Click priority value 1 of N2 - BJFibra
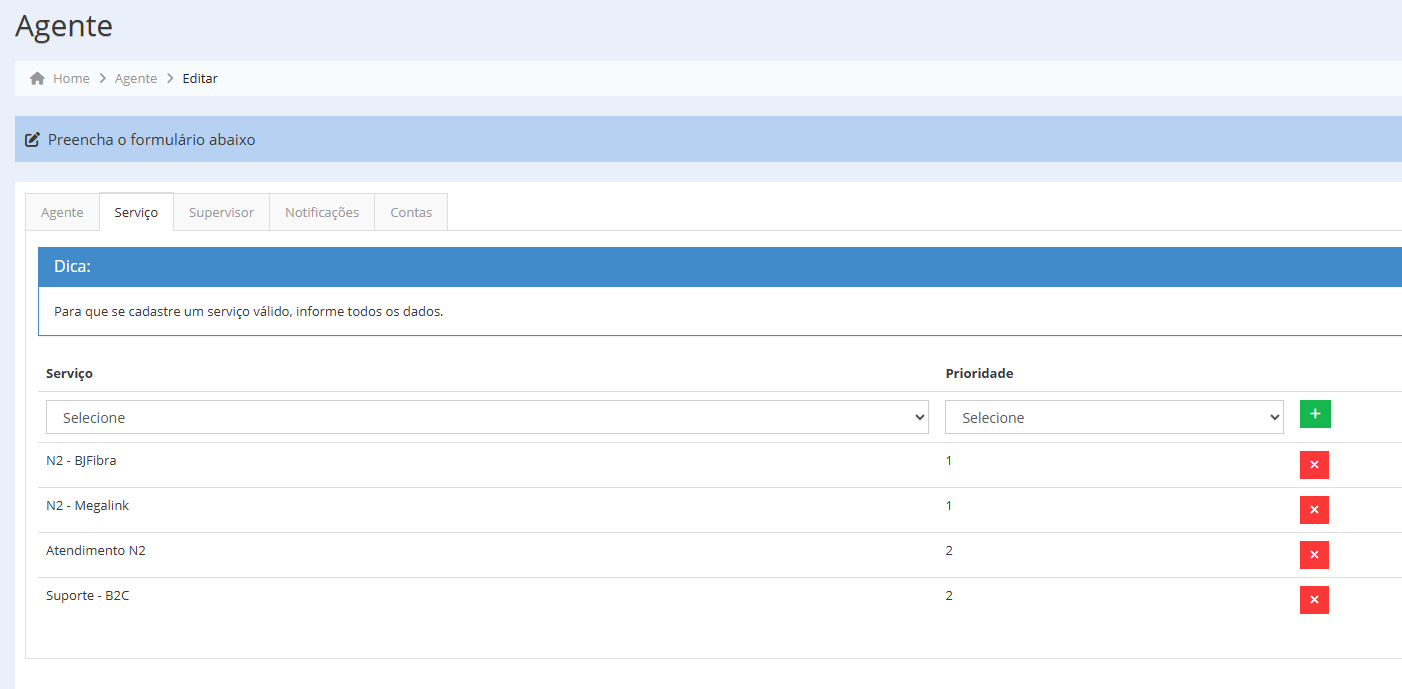This screenshot has height=689, width=1402. coord(949,461)
